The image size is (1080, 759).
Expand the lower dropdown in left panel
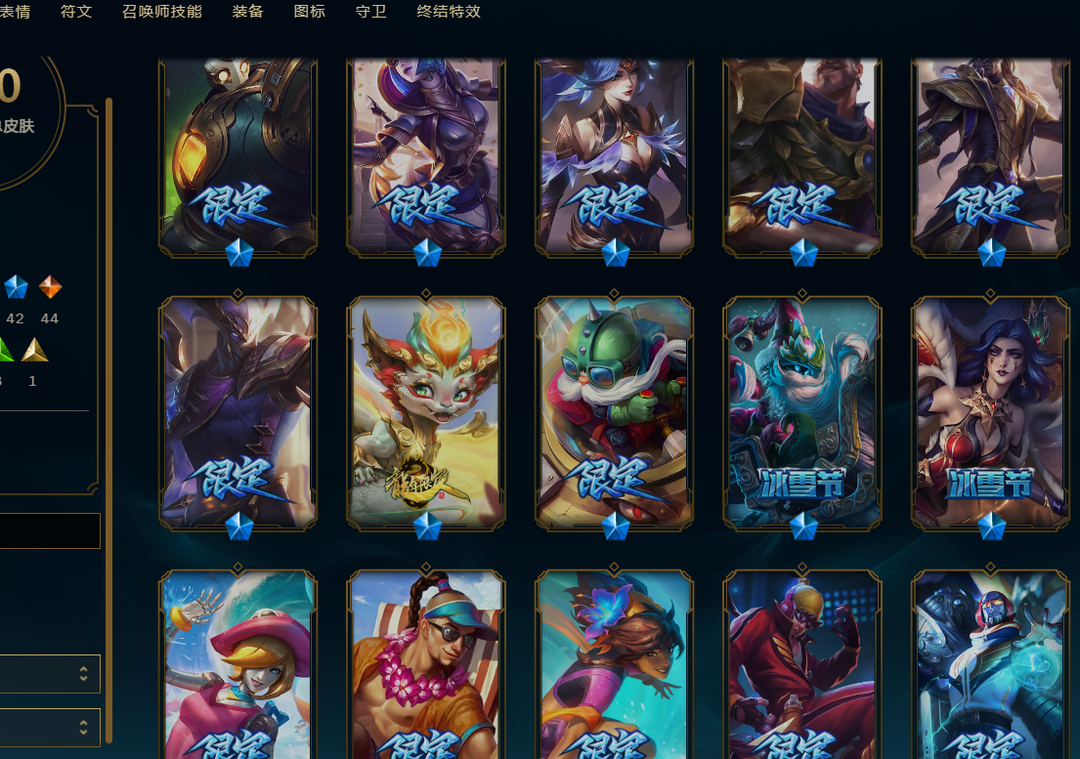[x=50, y=727]
